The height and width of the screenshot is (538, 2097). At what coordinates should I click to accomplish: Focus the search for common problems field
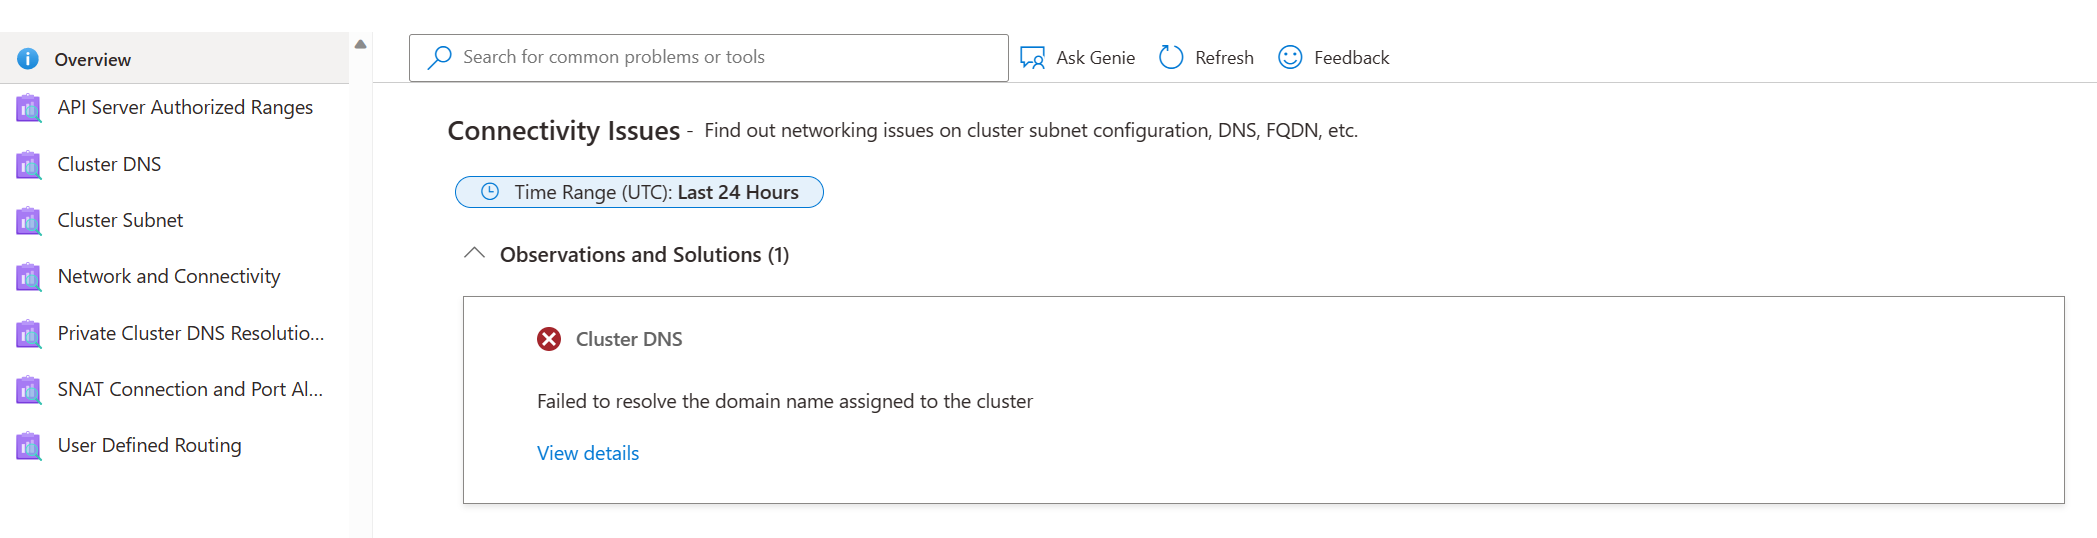pyautogui.click(x=720, y=58)
